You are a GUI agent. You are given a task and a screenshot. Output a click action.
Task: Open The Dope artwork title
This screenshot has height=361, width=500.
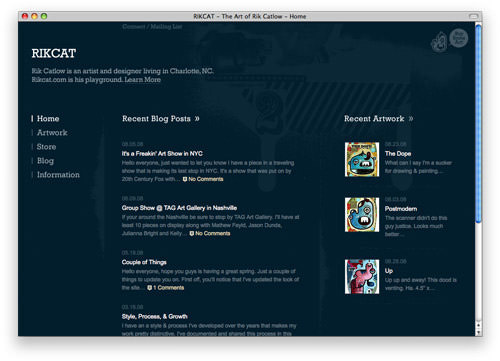(x=398, y=154)
